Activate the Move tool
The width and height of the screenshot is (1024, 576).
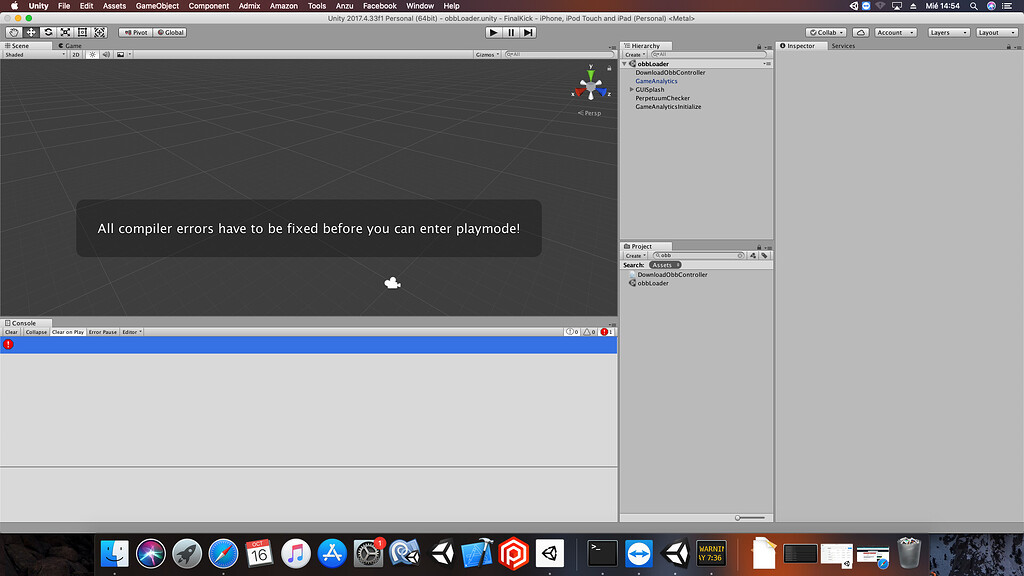[31, 32]
